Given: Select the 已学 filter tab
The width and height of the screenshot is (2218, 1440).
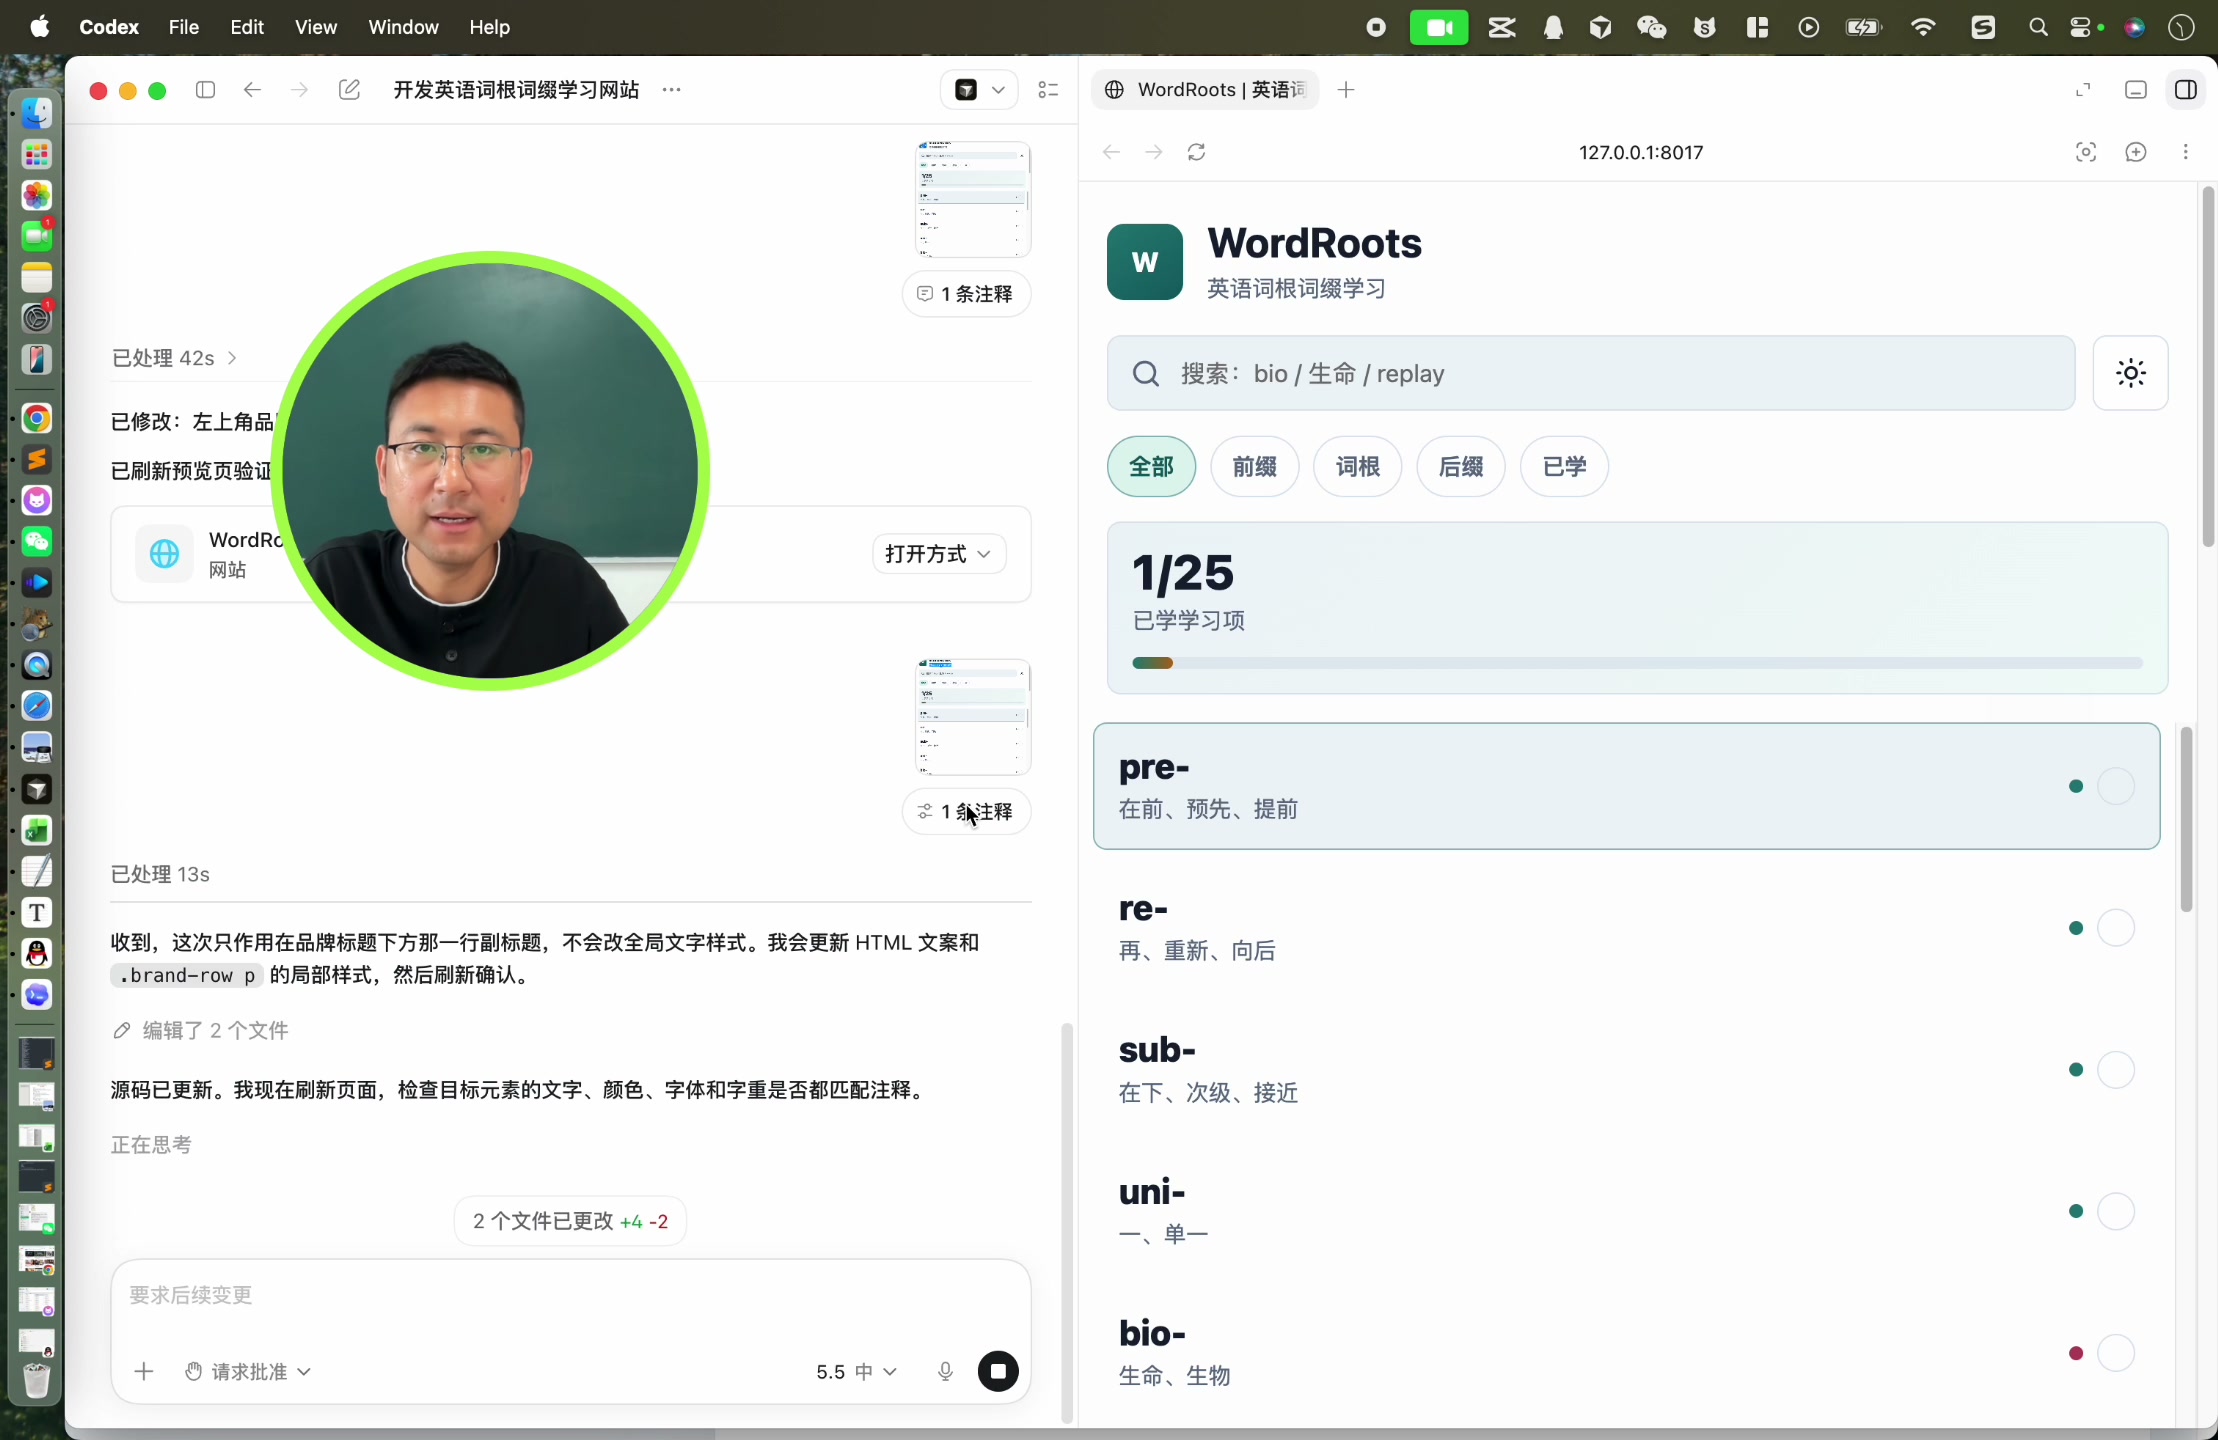Looking at the screenshot, I should pyautogui.click(x=1564, y=466).
